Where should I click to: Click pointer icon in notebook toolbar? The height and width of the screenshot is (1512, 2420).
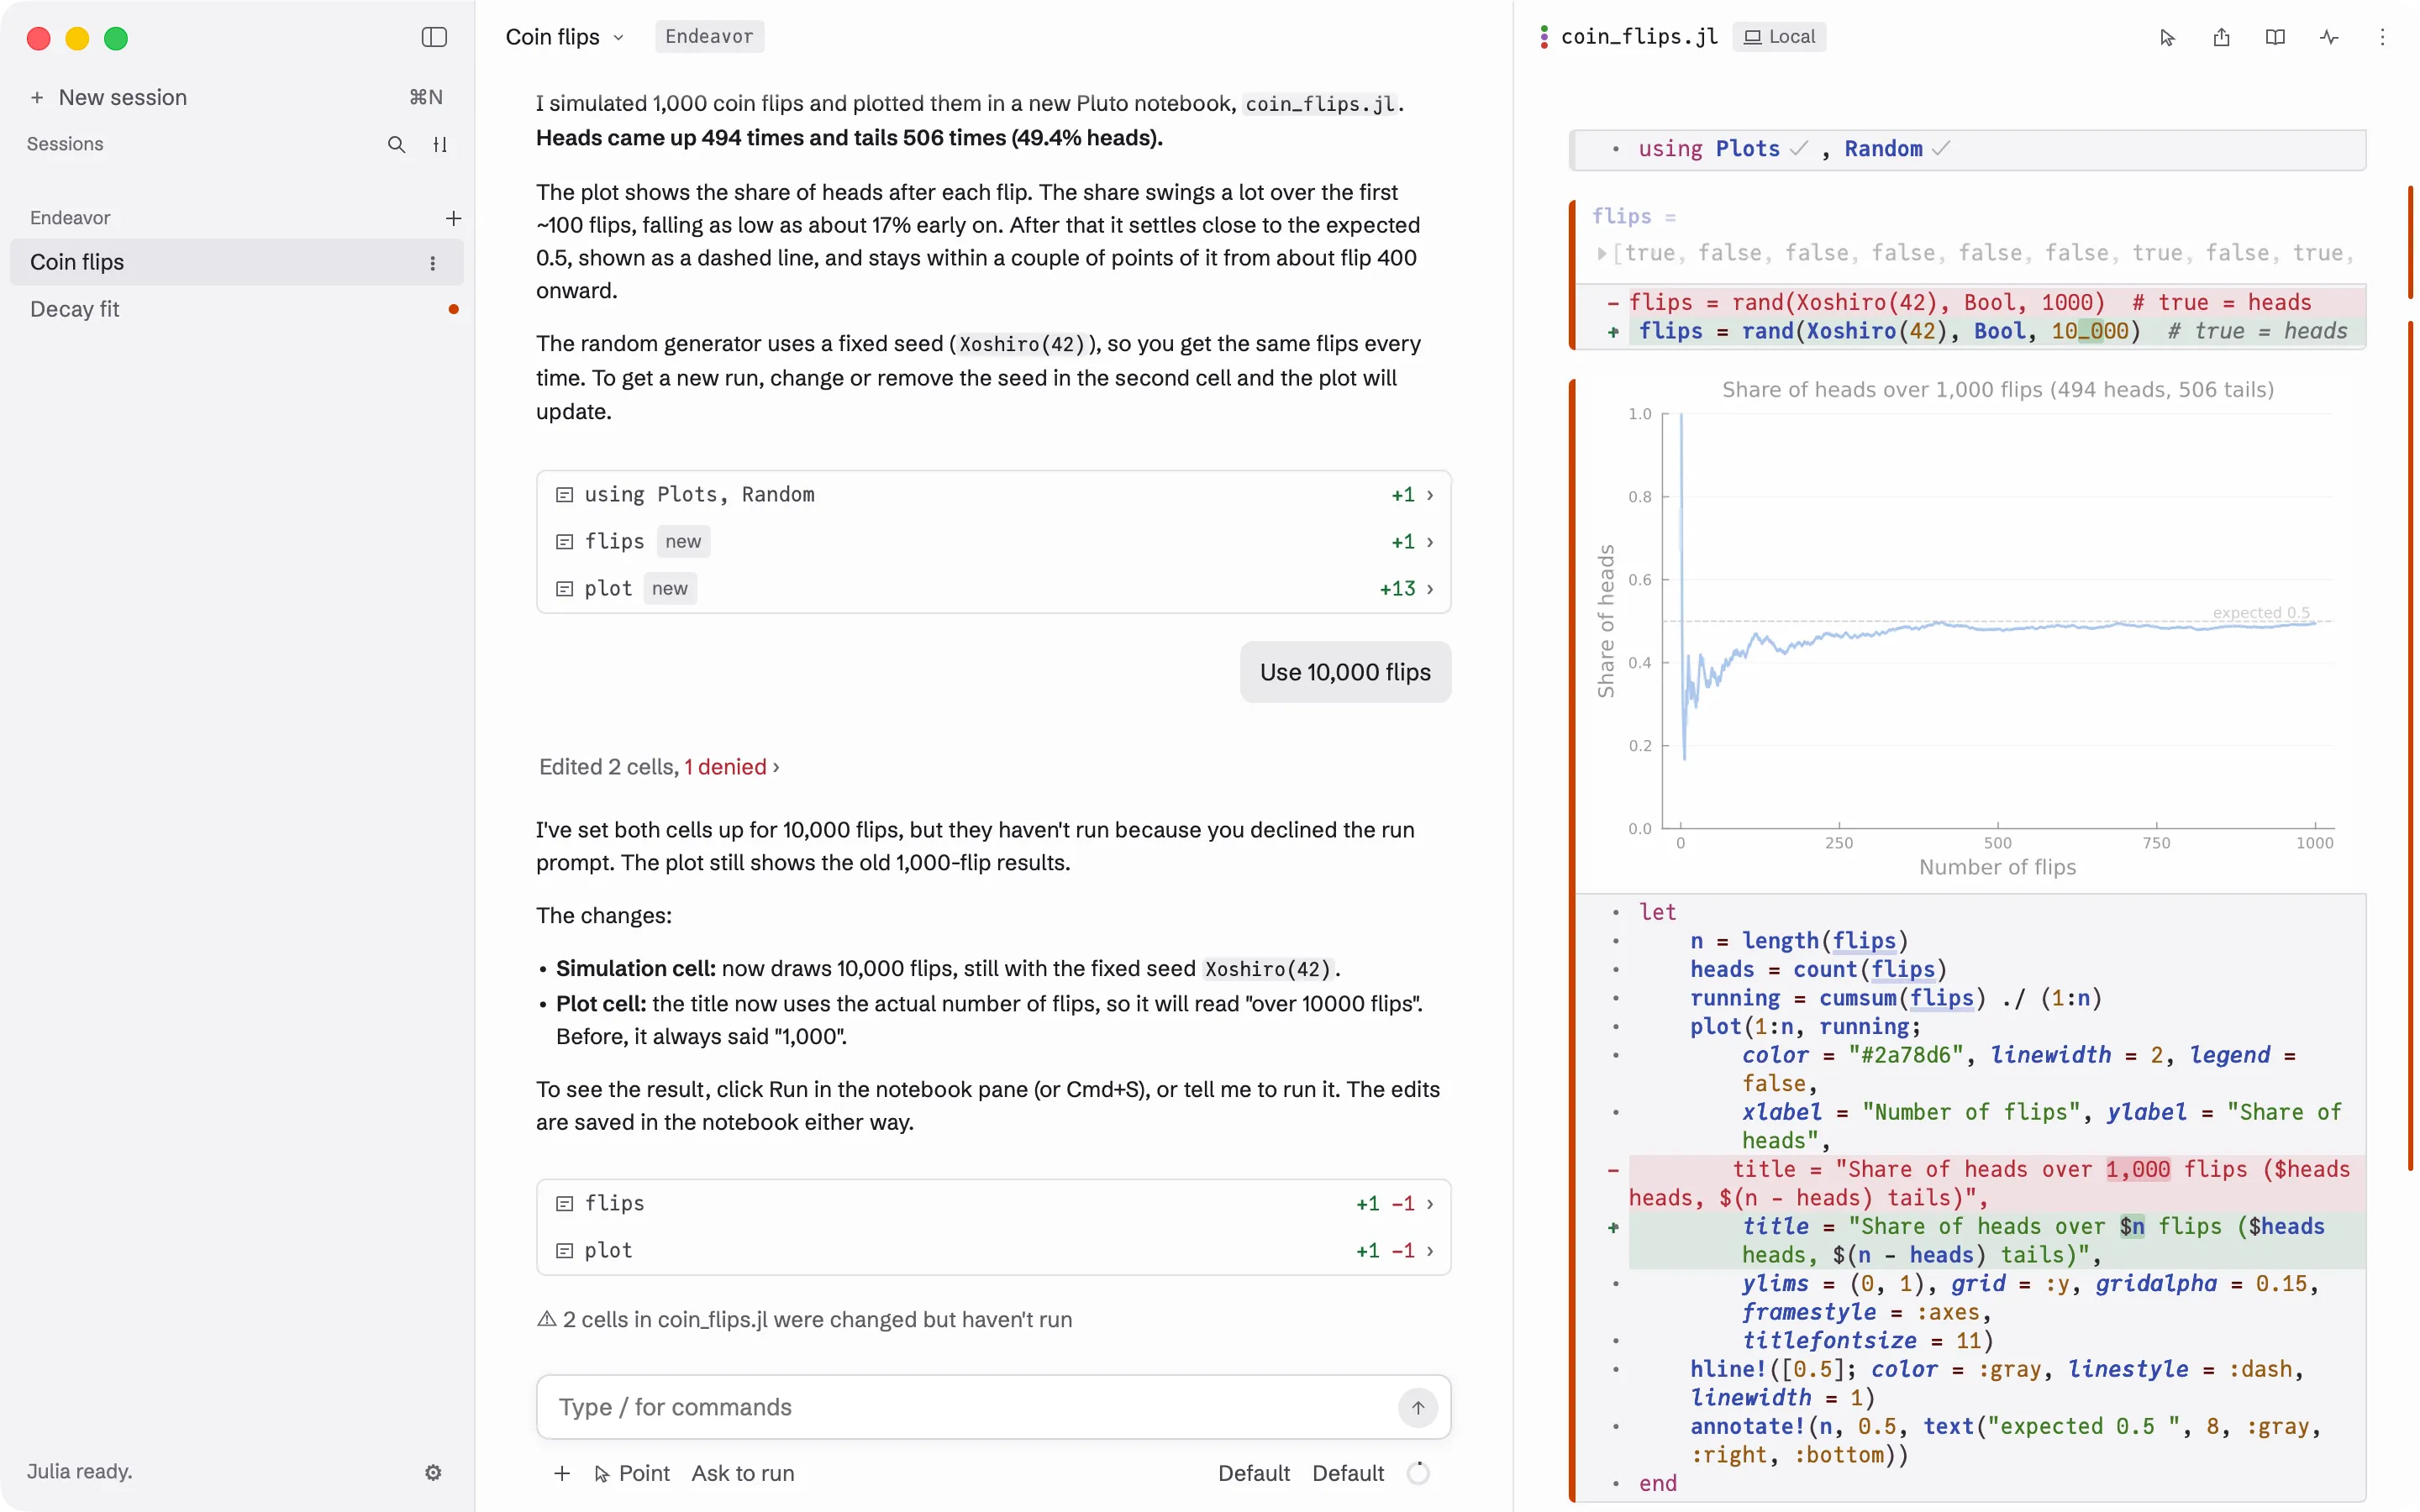point(2167,37)
